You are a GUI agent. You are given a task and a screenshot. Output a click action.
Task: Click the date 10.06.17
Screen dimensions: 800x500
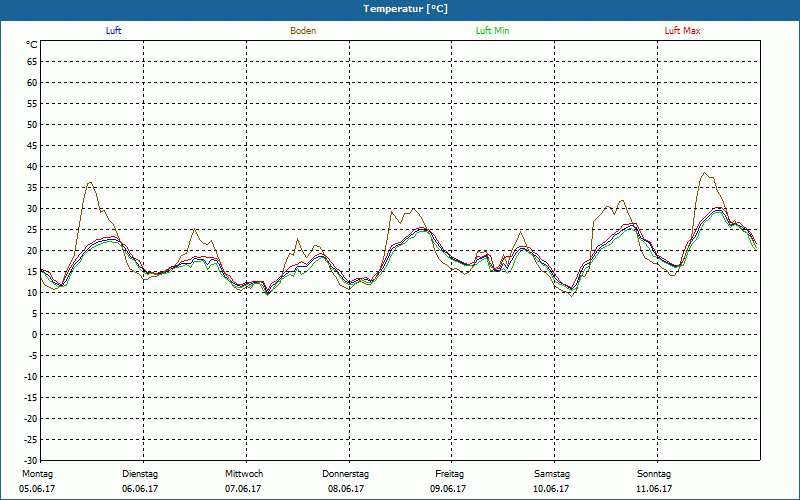[x=551, y=489]
